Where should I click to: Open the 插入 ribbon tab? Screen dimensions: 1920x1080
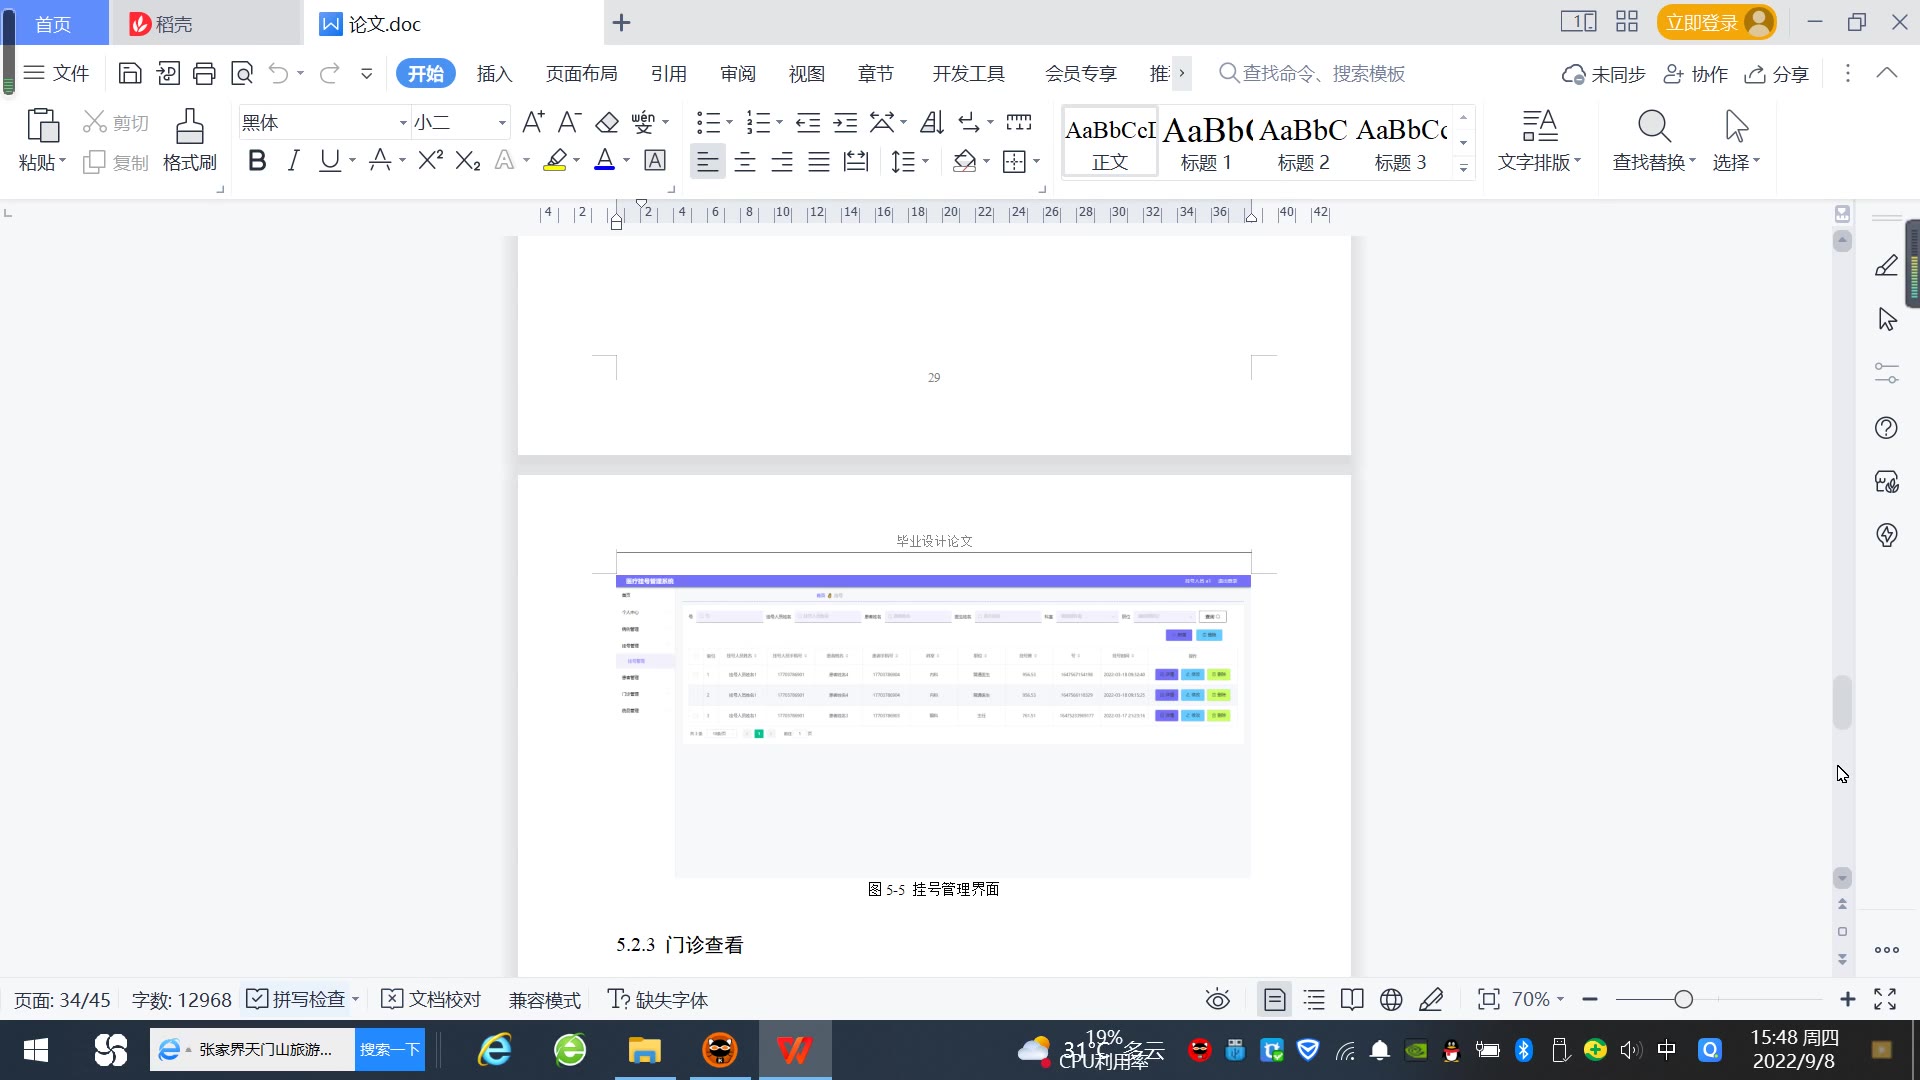(494, 73)
